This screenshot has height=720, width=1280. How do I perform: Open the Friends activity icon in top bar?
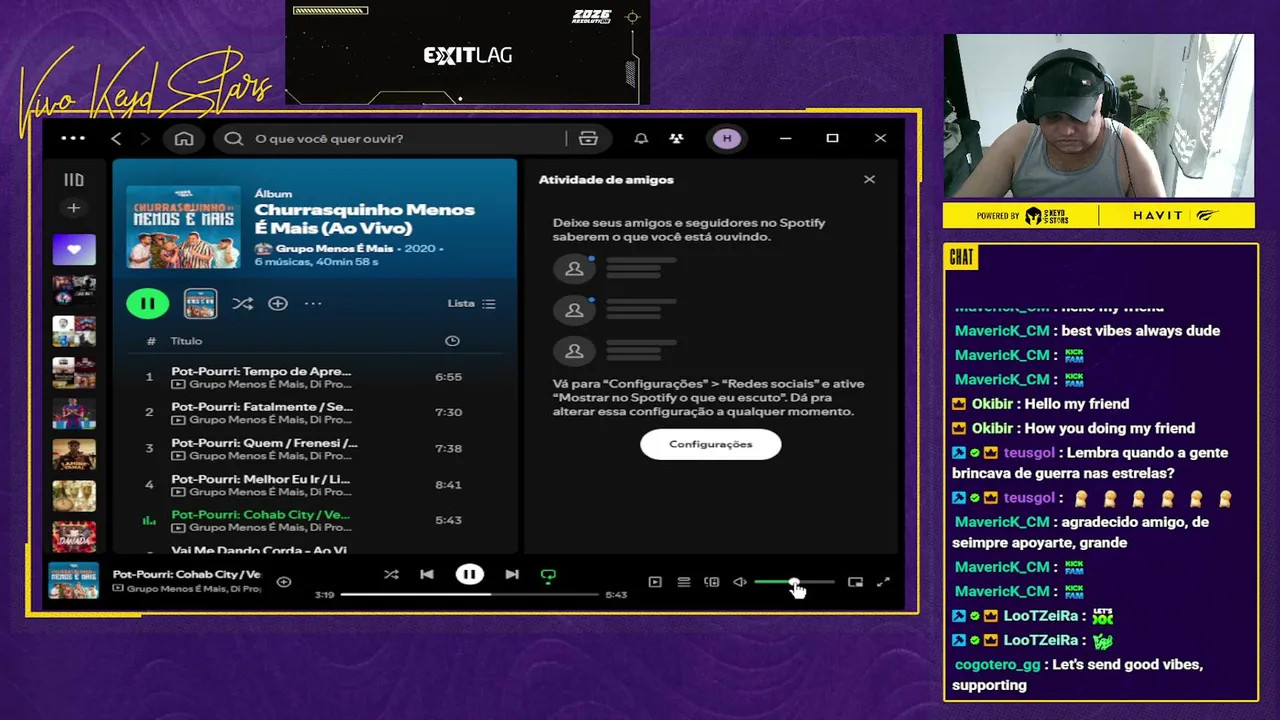coord(677,138)
